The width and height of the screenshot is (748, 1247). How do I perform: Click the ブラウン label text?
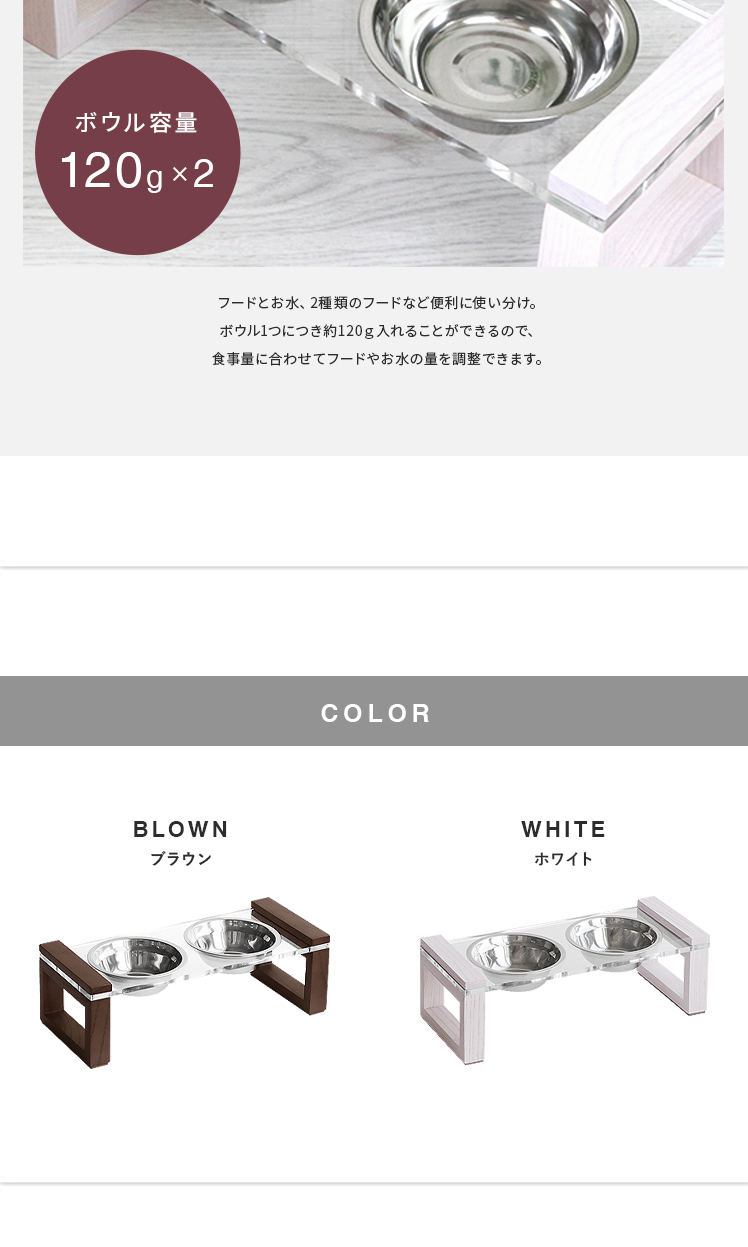tap(181, 859)
